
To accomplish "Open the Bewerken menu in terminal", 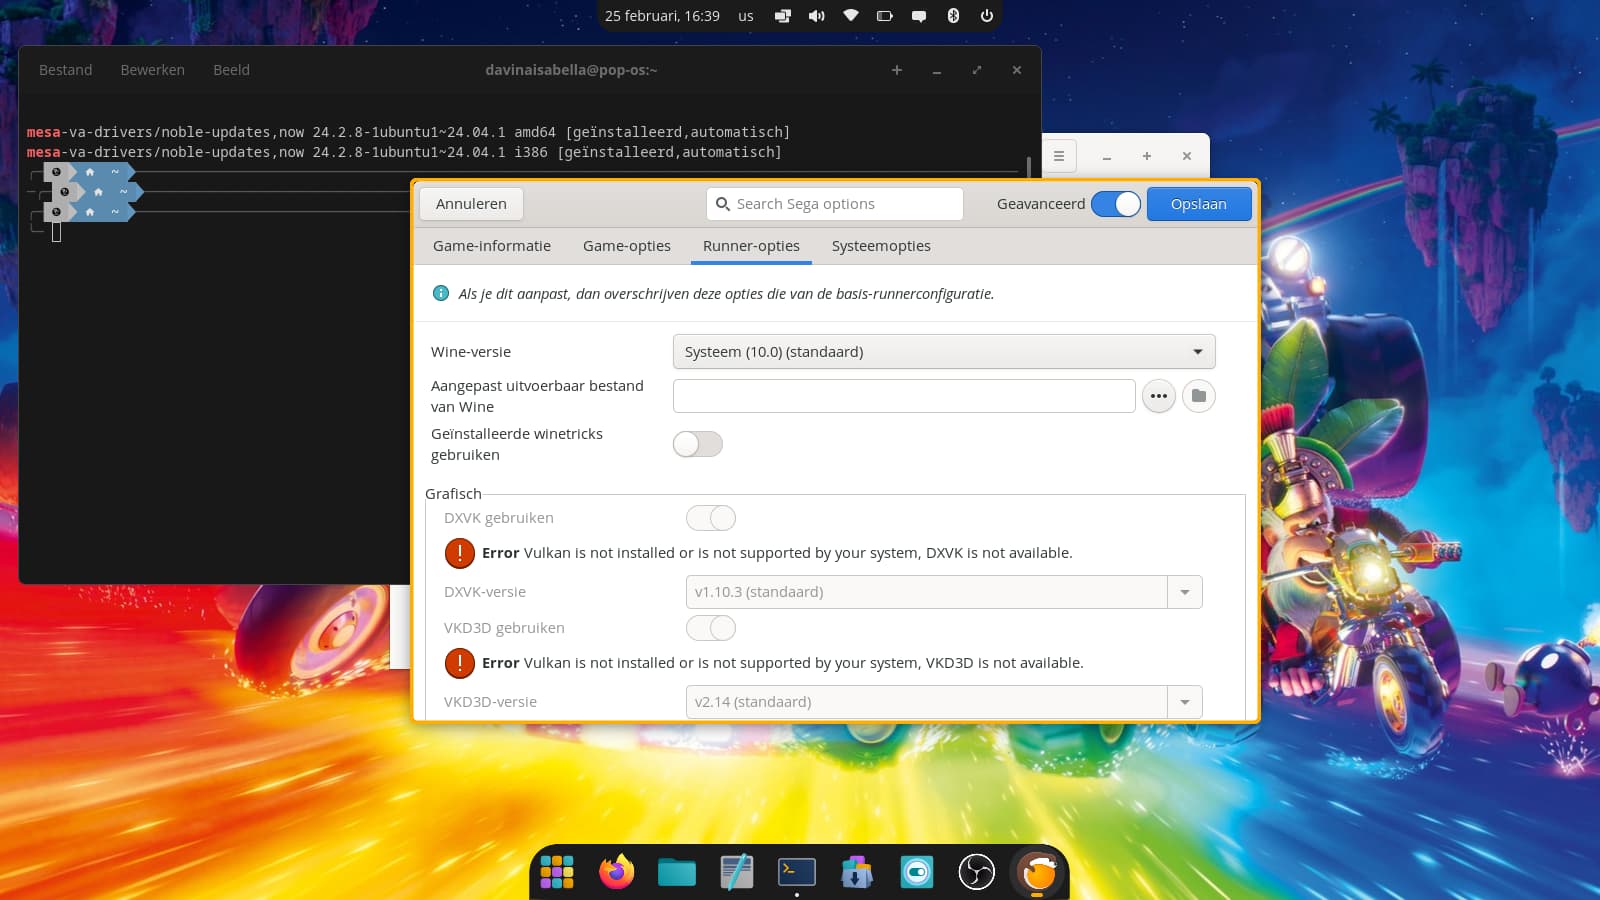I will [153, 70].
